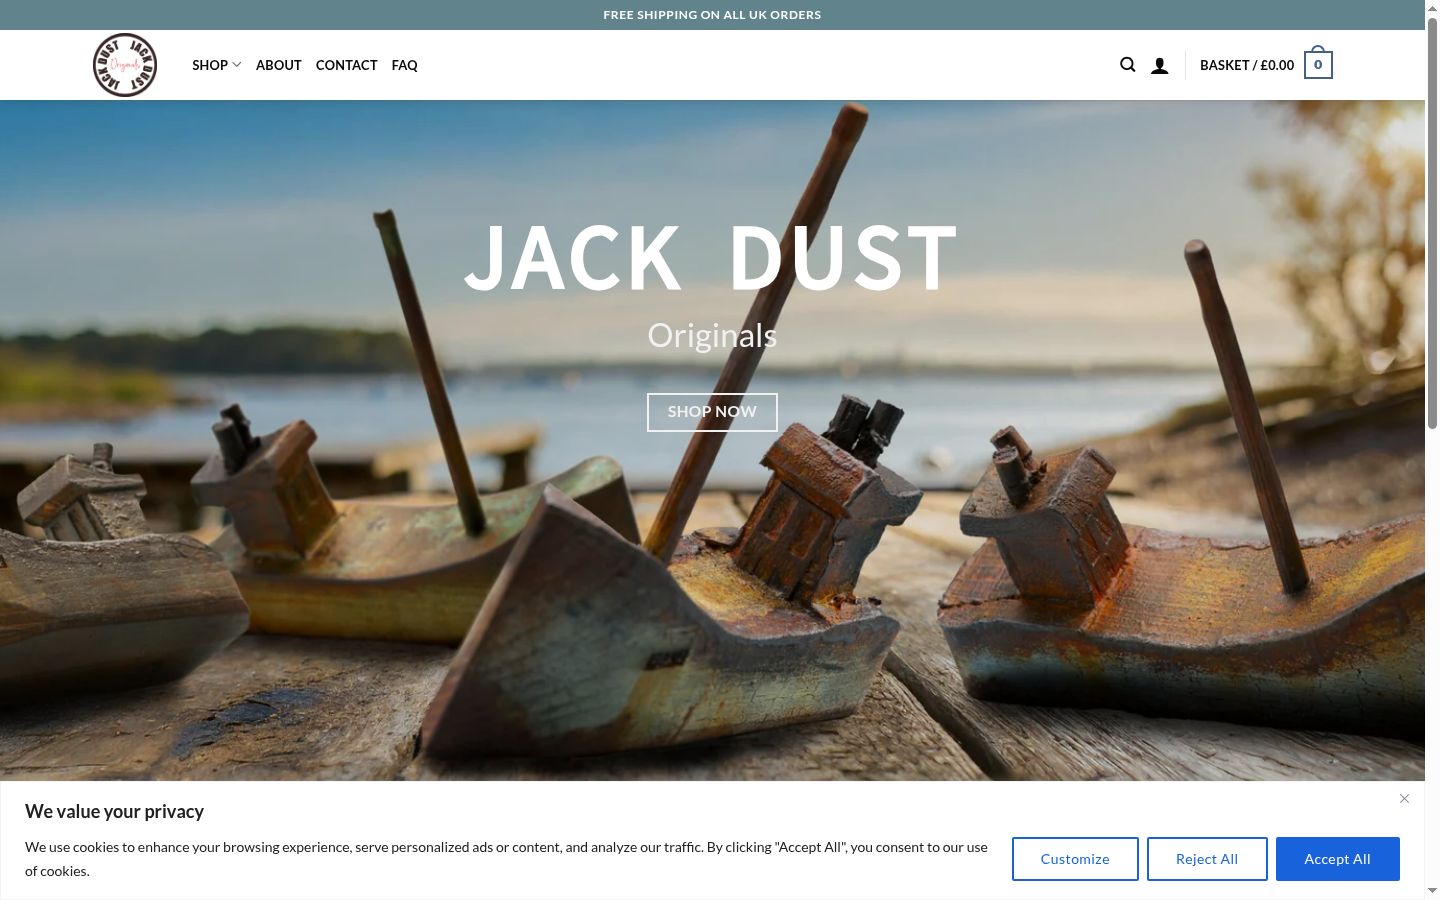Screen dimensions: 1440x900
Task: Open the CONTACT page
Action: pyautogui.click(x=346, y=65)
